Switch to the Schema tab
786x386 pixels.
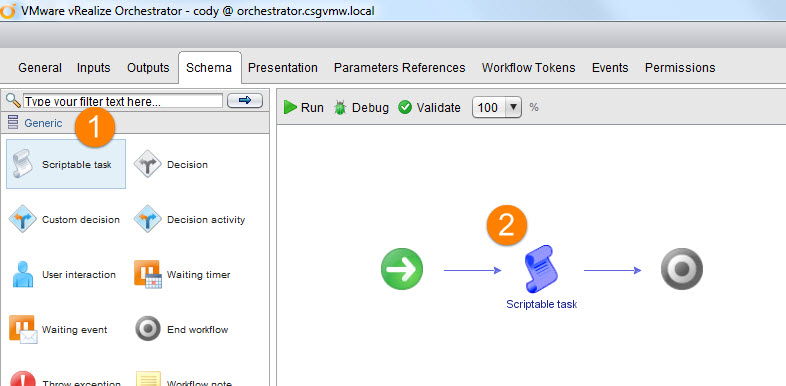coord(209,68)
